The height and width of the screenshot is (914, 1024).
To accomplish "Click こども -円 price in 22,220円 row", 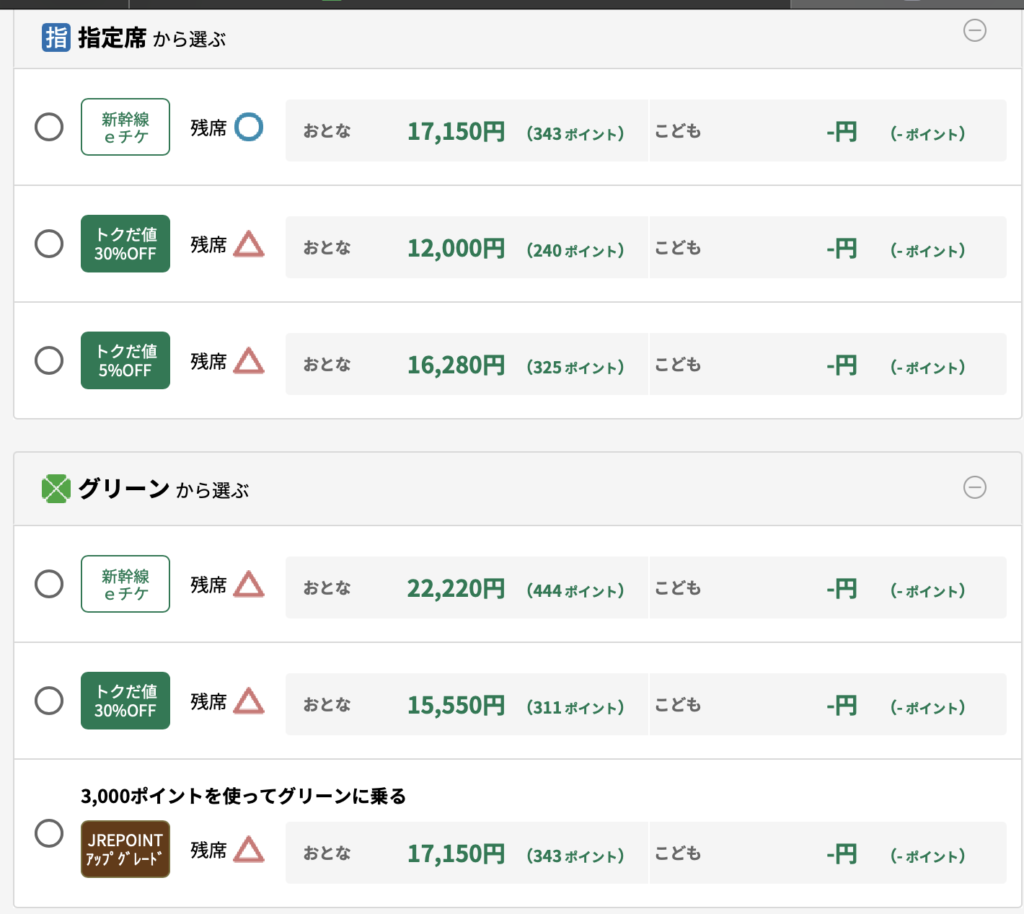I will [x=842, y=589].
